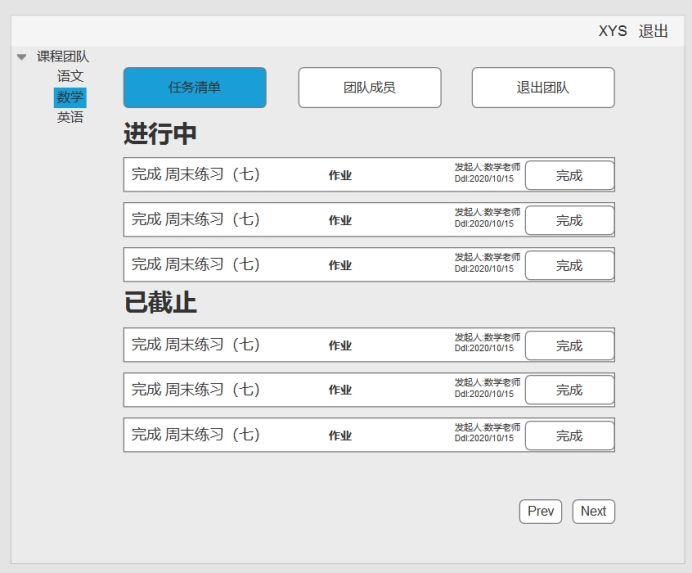Click 完成 on second 已截止 task
Image resolution: width=692 pixels, height=573 pixels.
click(569, 390)
